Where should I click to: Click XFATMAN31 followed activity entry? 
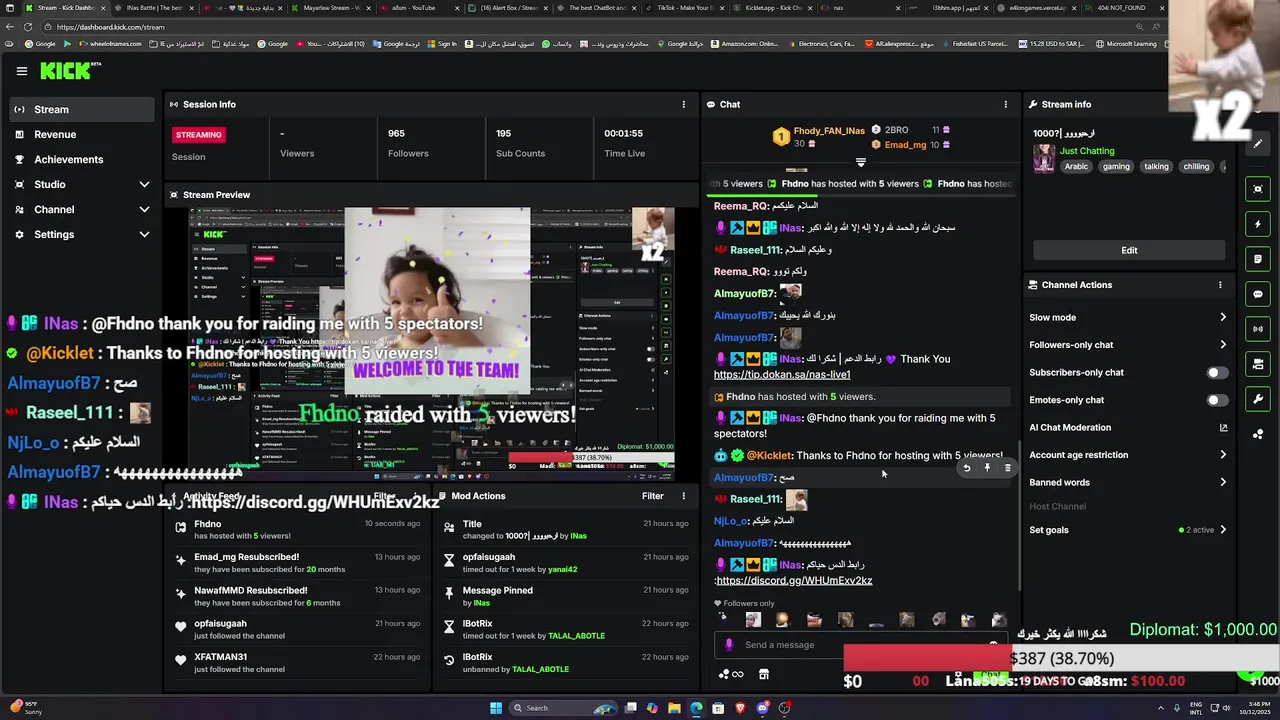[297, 663]
